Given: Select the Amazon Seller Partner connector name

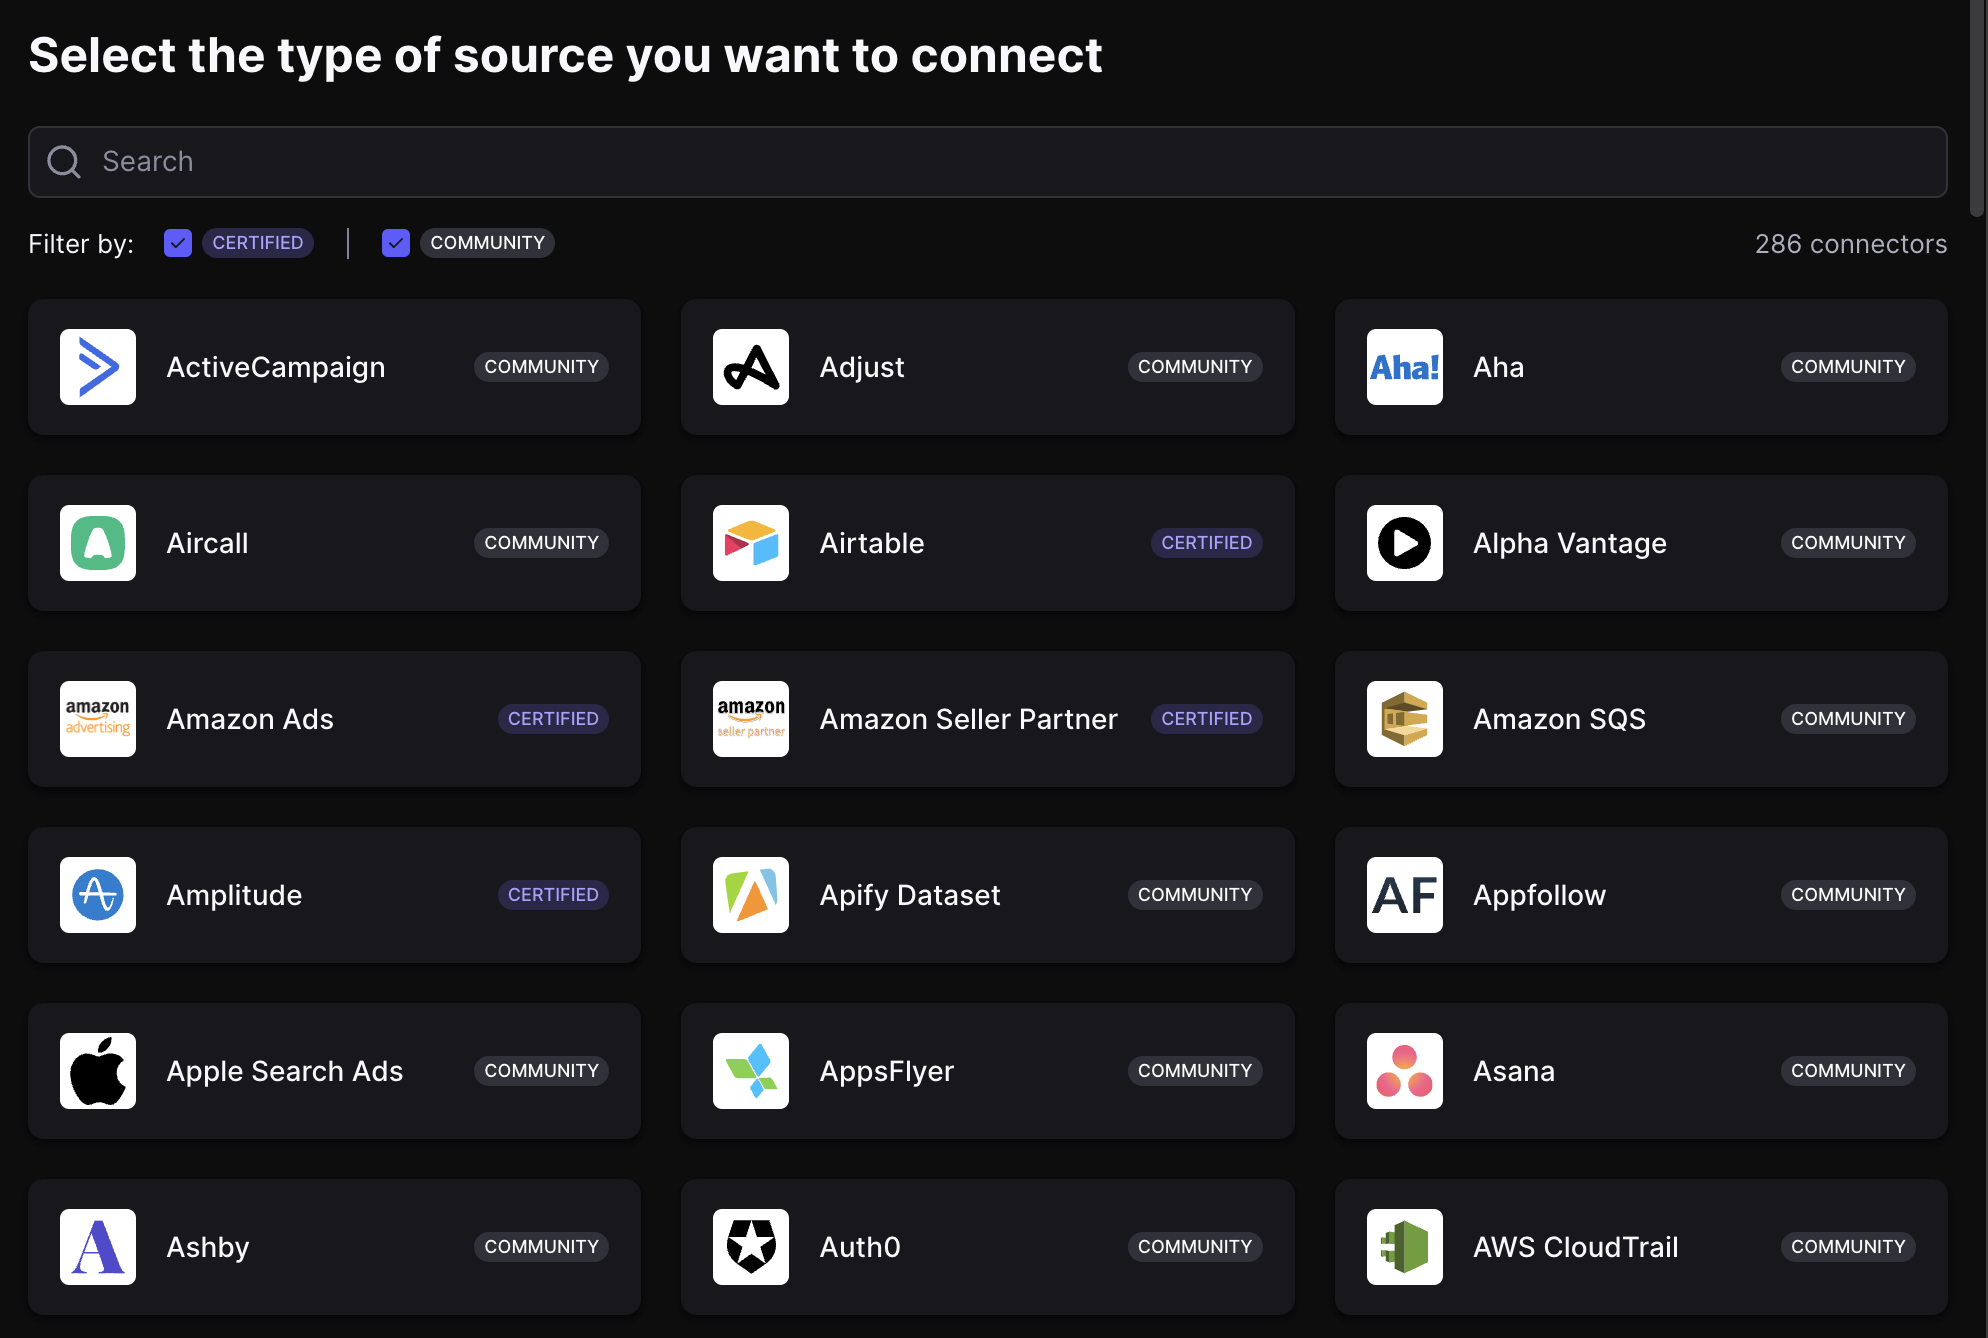Looking at the screenshot, I should click(969, 719).
